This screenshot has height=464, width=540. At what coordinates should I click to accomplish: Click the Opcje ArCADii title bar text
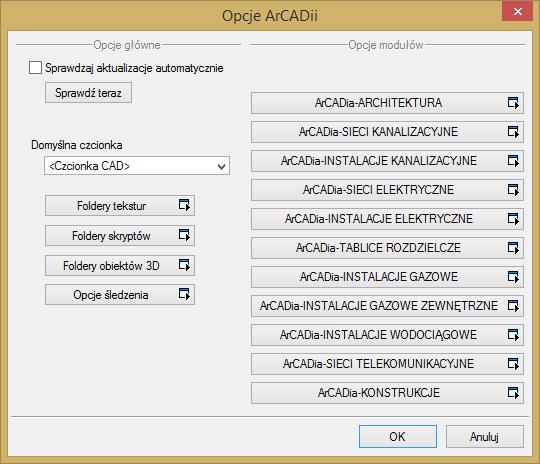click(270, 16)
